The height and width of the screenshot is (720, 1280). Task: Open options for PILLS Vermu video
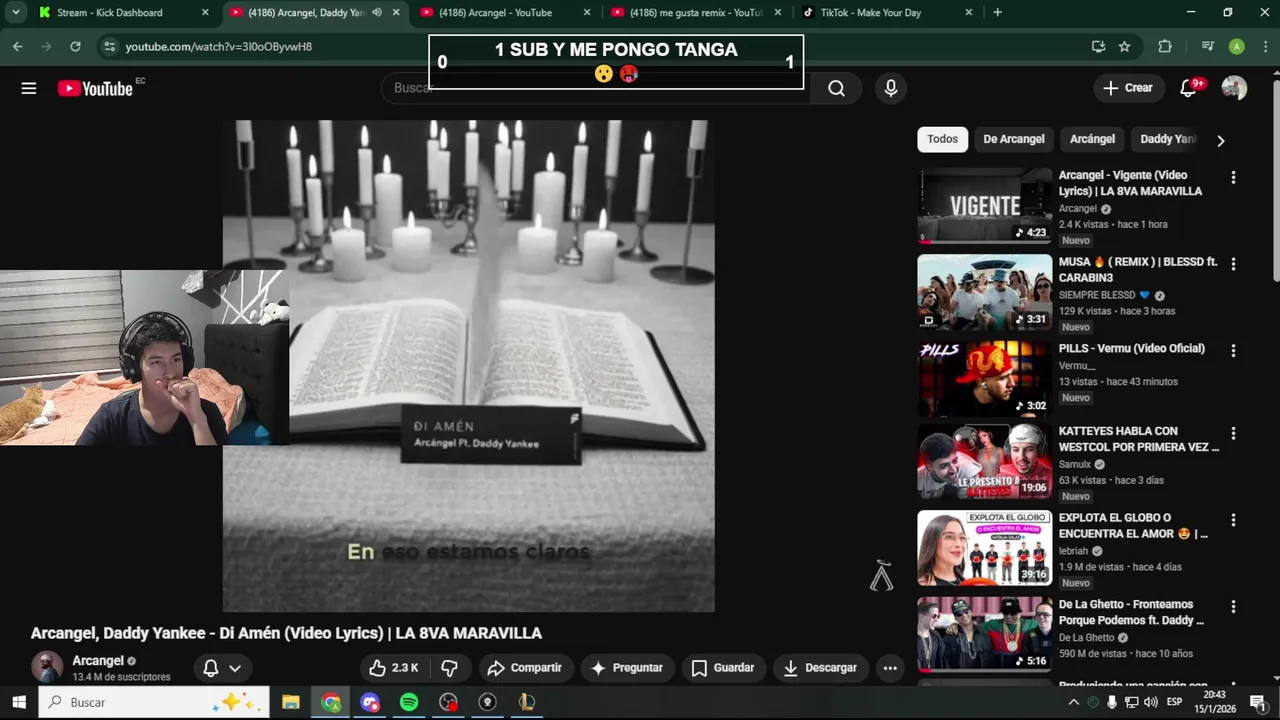point(1233,351)
